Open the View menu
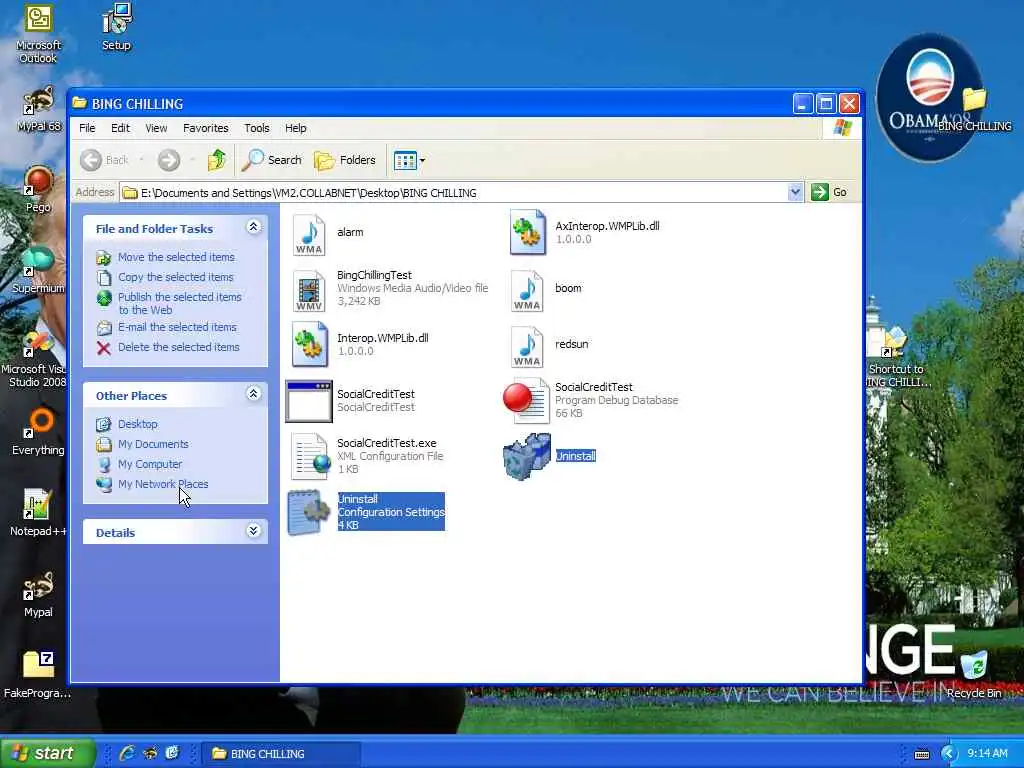The width and height of the screenshot is (1024, 768). [156, 128]
